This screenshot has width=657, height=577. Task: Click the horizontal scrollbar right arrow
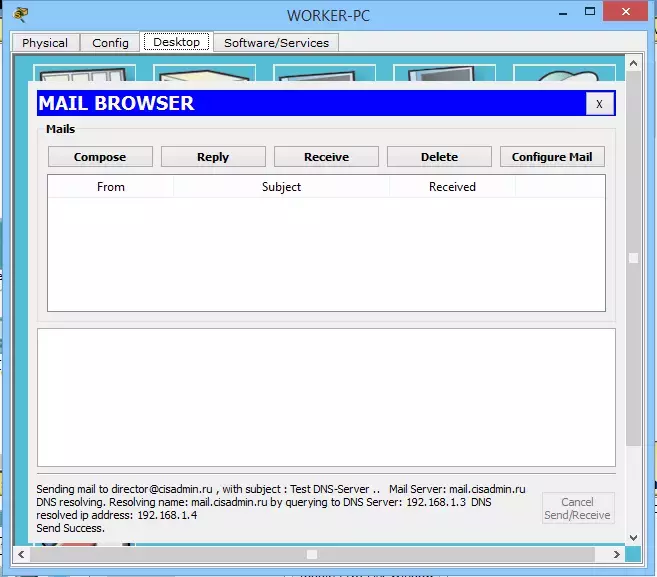click(x=616, y=554)
